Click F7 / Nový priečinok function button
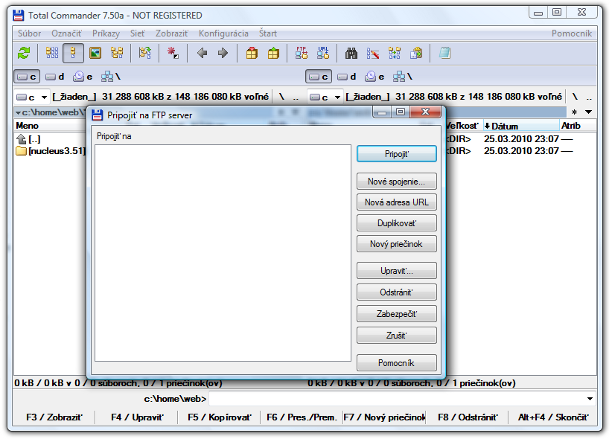 pos(384,417)
